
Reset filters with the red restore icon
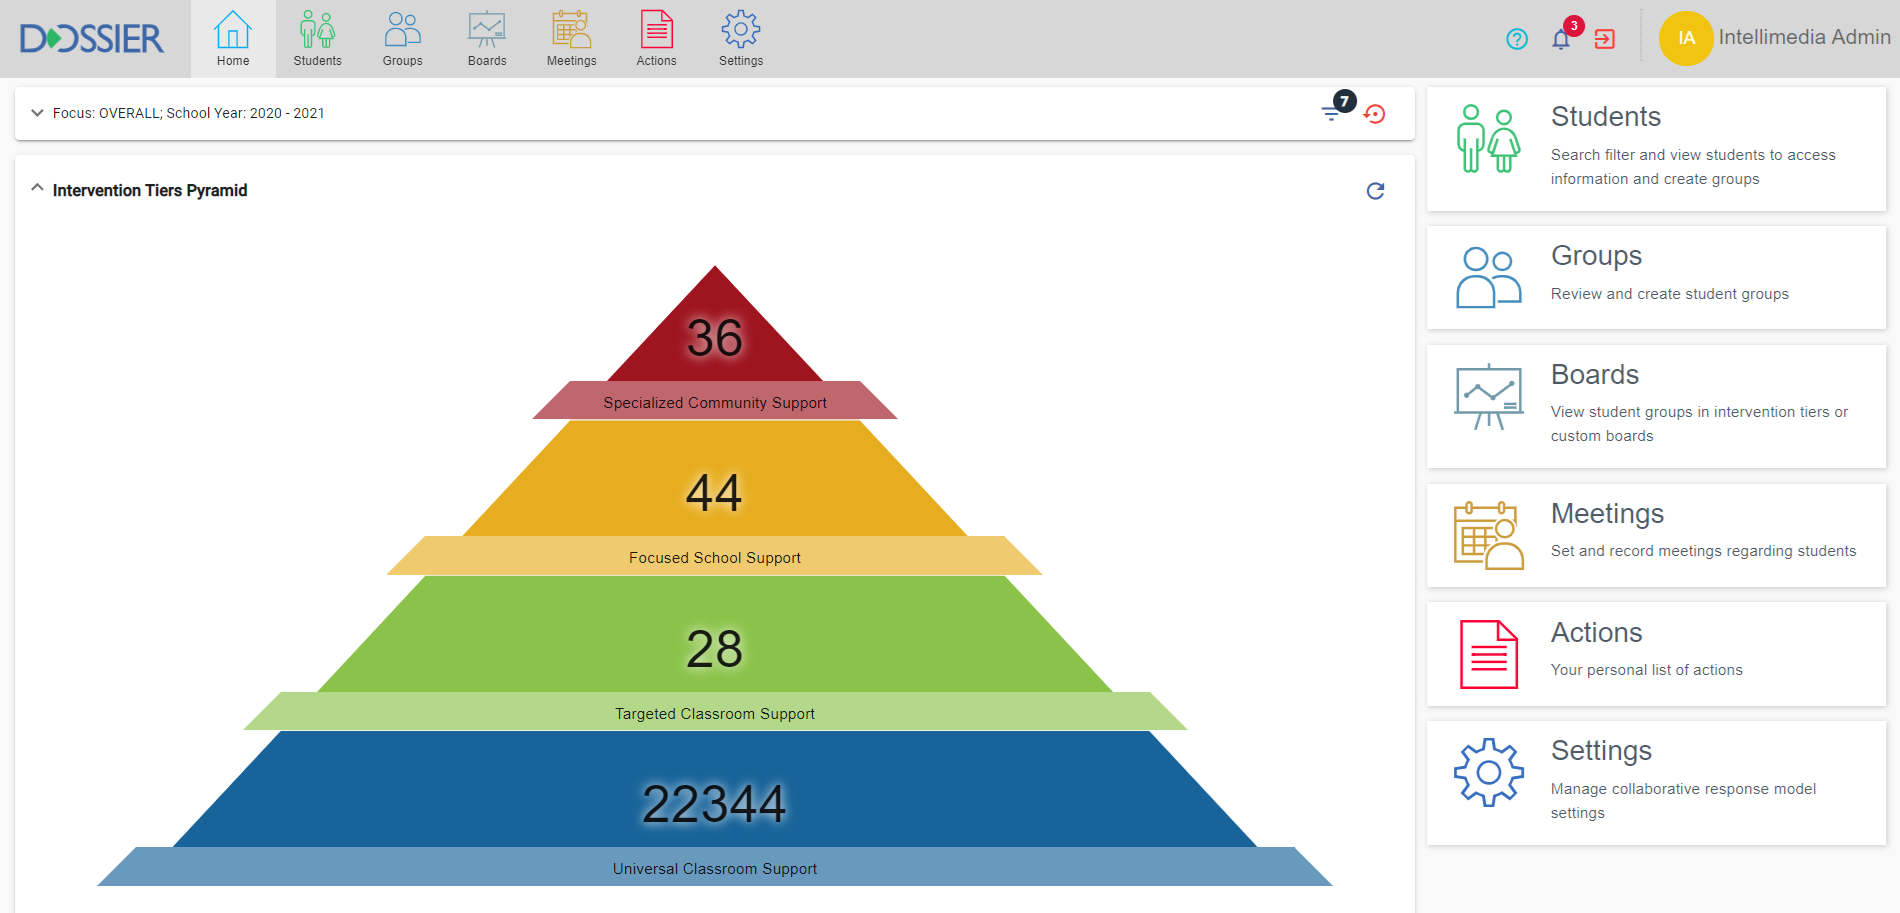point(1375,114)
